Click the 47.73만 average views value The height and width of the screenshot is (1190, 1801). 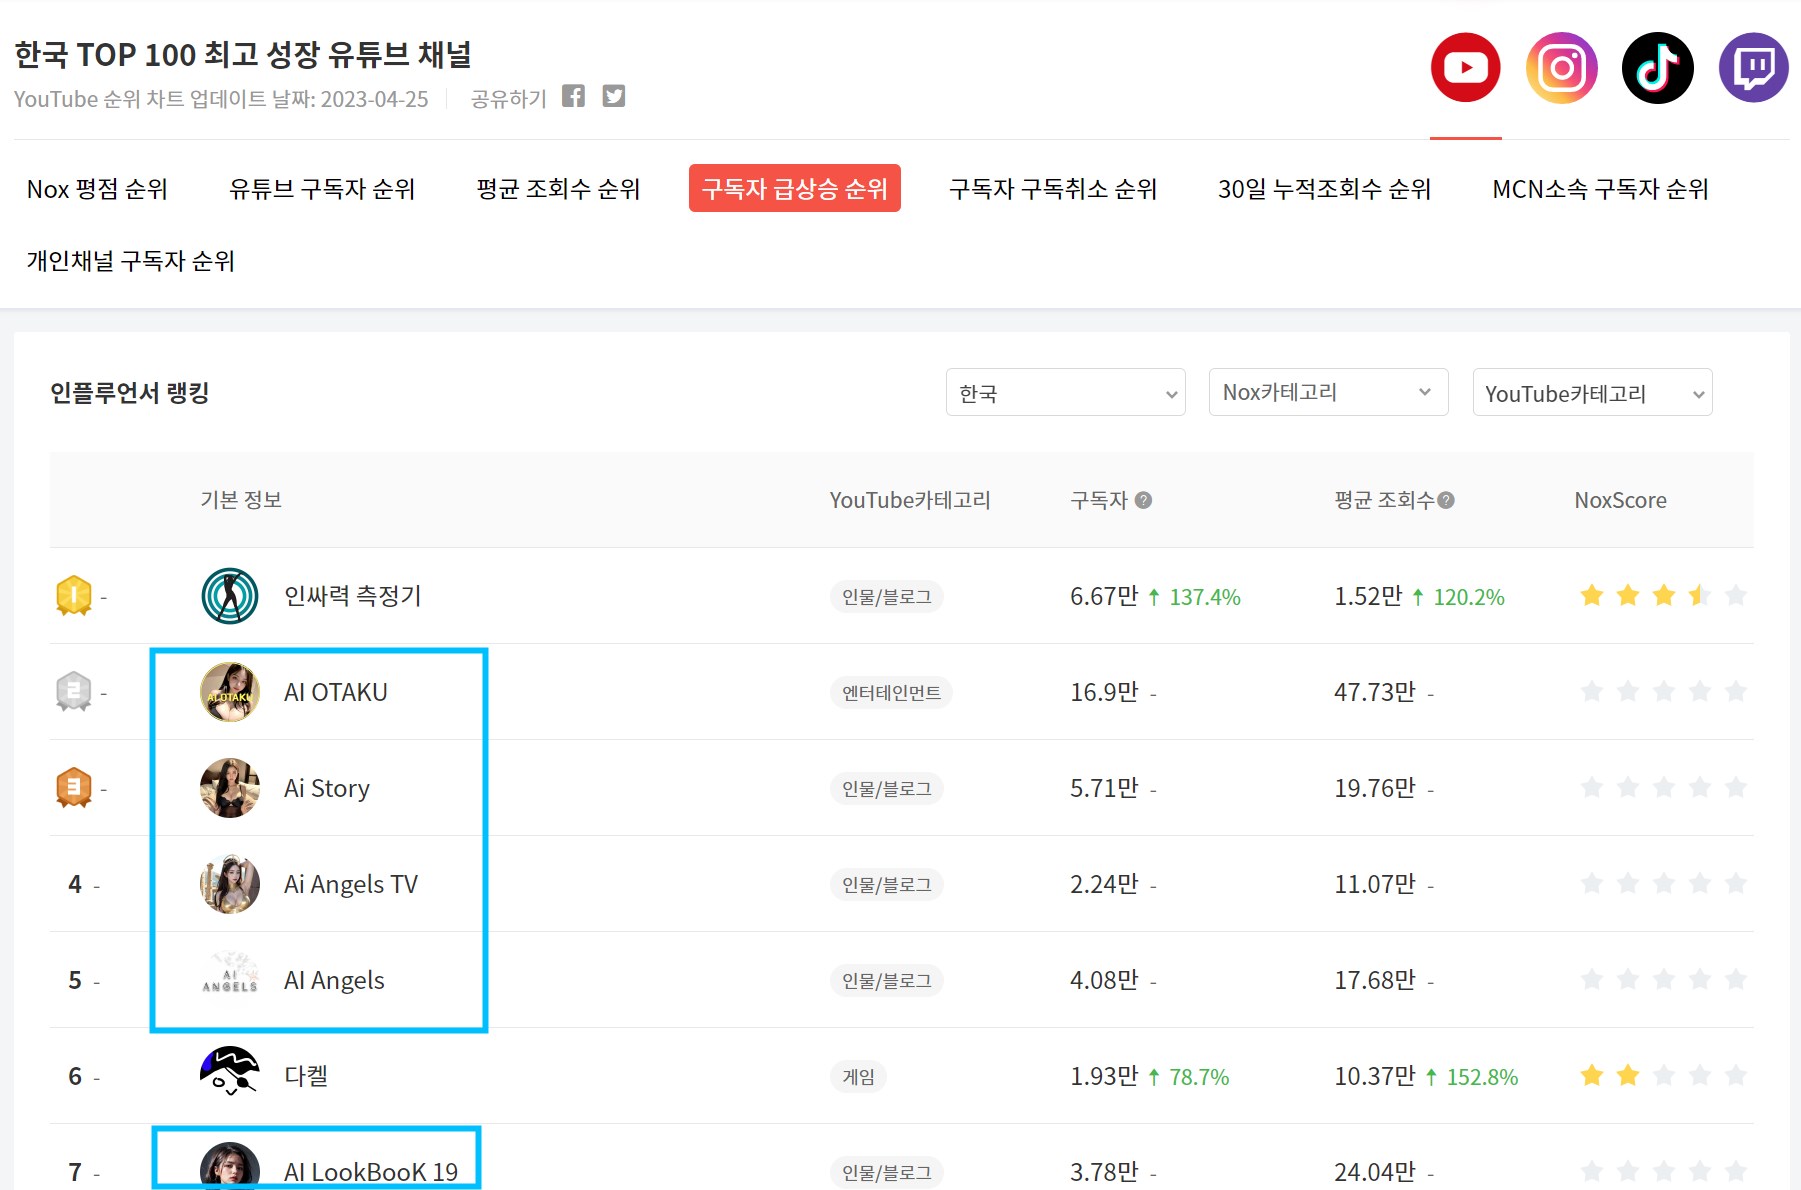click(x=1375, y=692)
